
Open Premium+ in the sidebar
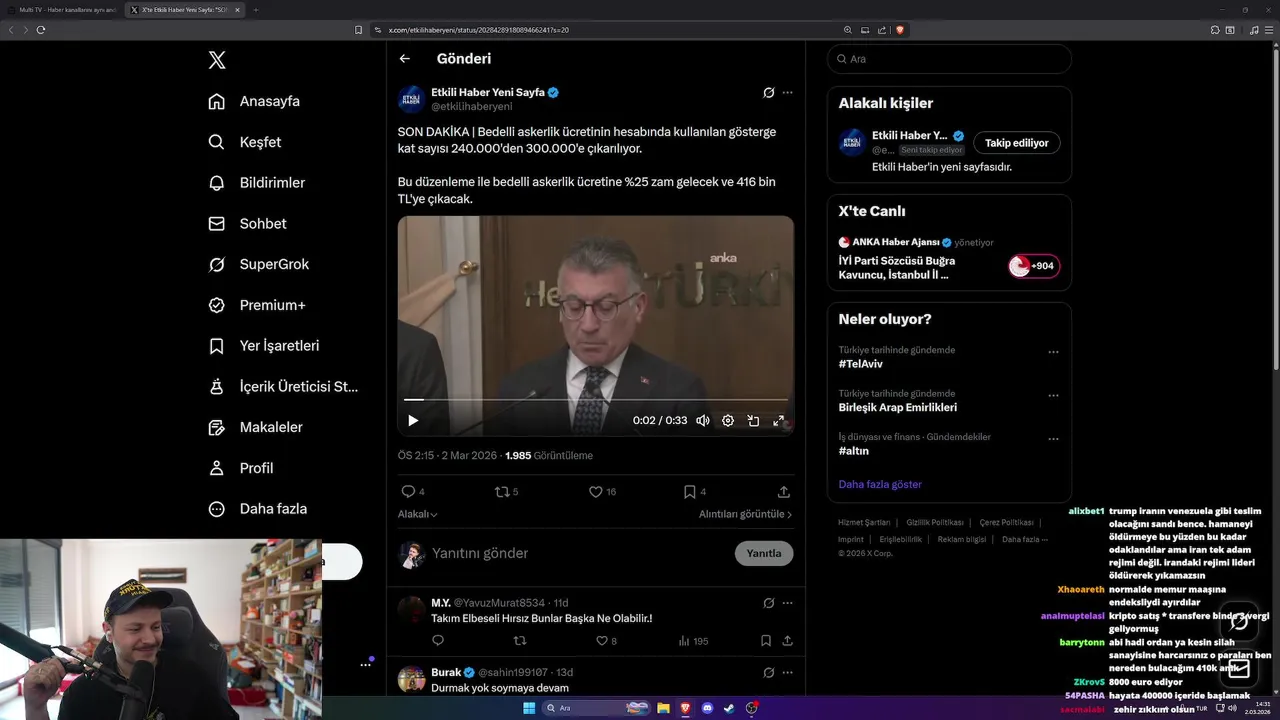tap(257, 305)
